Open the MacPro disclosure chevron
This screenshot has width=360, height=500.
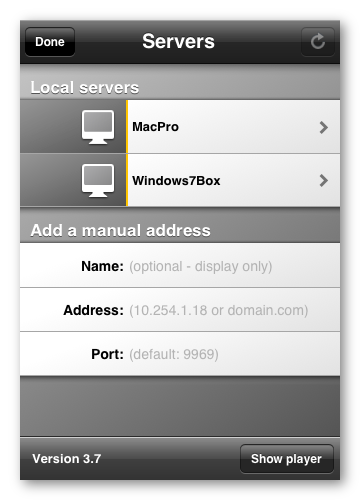pos(323,127)
